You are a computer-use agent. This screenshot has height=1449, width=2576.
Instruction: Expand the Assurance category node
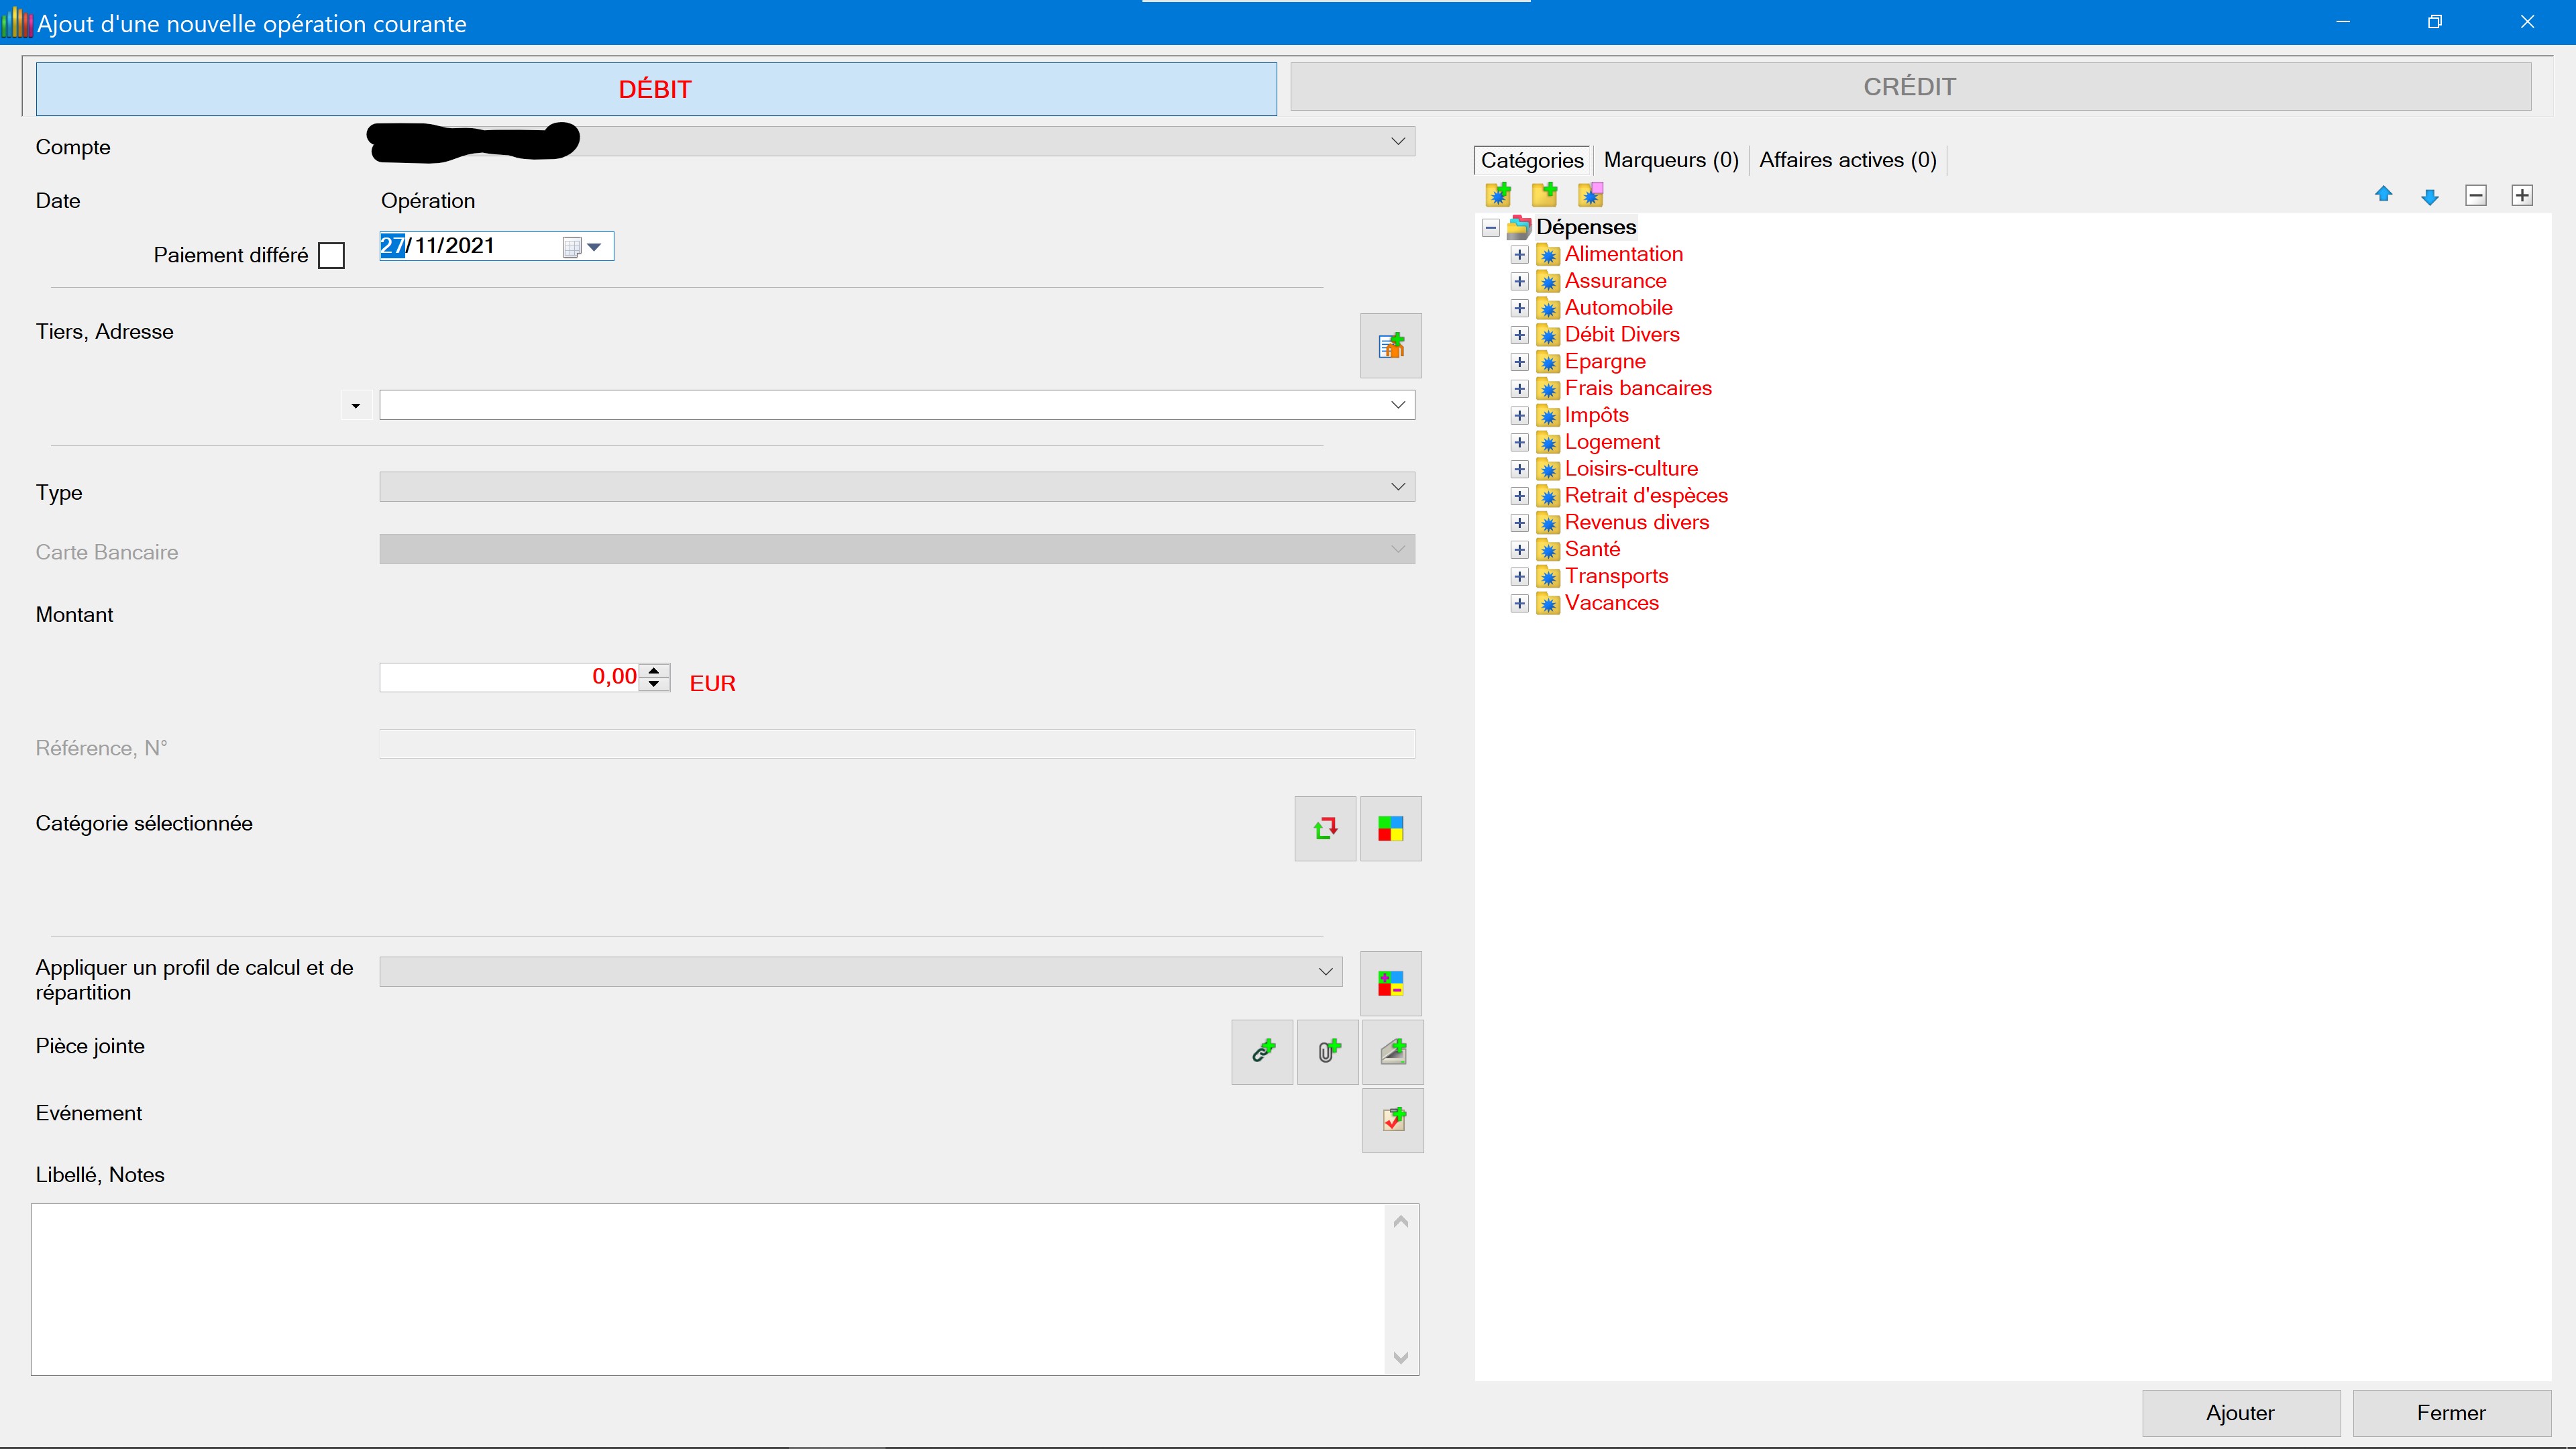coord(1519,282)
